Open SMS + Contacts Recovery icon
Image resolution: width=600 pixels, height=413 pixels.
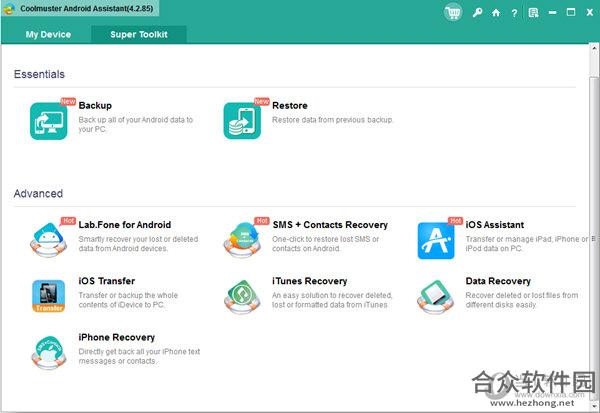pyautogui.click(x=242, y=240)
